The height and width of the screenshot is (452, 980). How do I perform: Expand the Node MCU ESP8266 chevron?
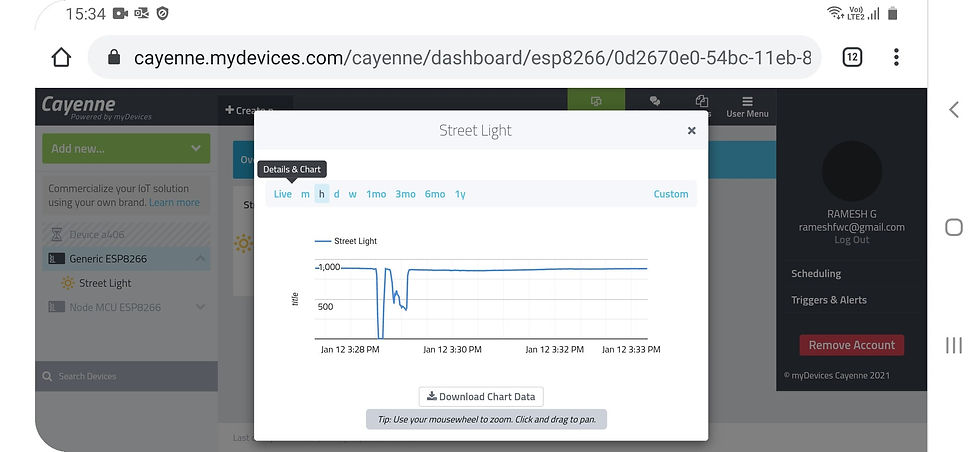click(x=200, y=307)
